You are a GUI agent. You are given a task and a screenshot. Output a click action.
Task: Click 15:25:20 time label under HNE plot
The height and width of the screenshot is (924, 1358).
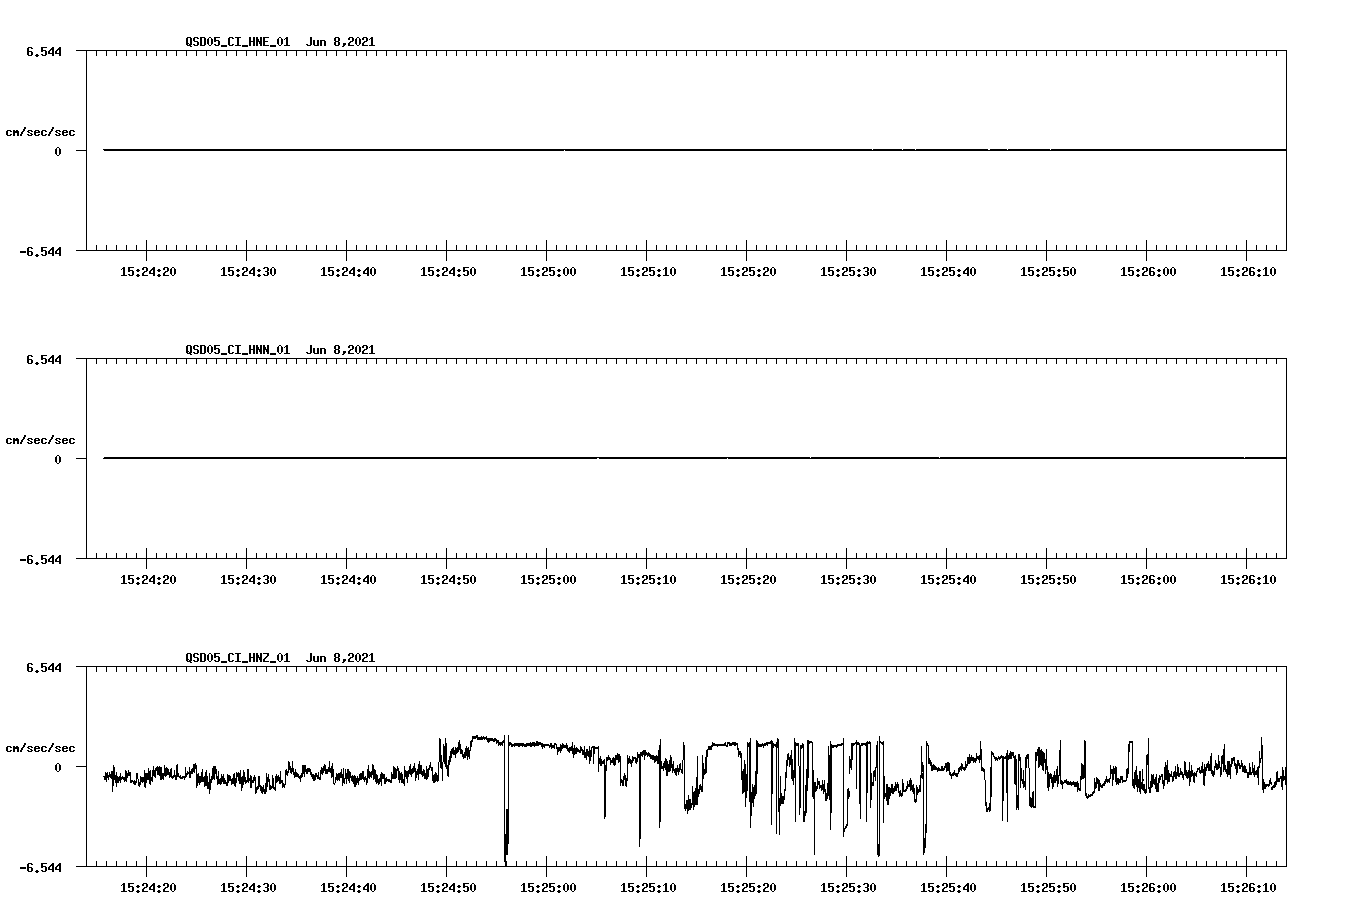coord(748,272)
